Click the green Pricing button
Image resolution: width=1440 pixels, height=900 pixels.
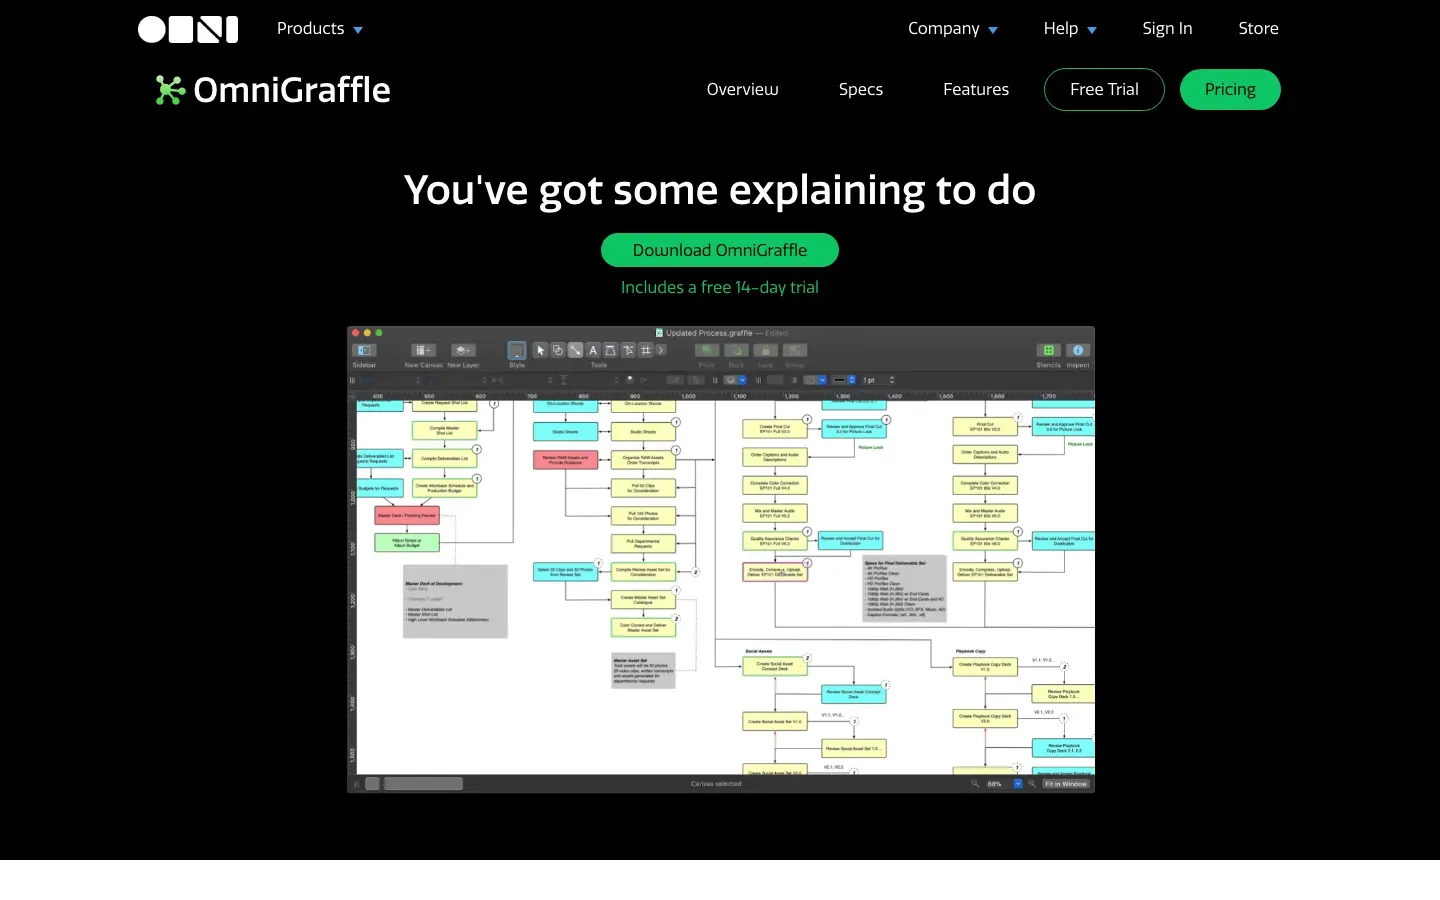(1230, 90)
